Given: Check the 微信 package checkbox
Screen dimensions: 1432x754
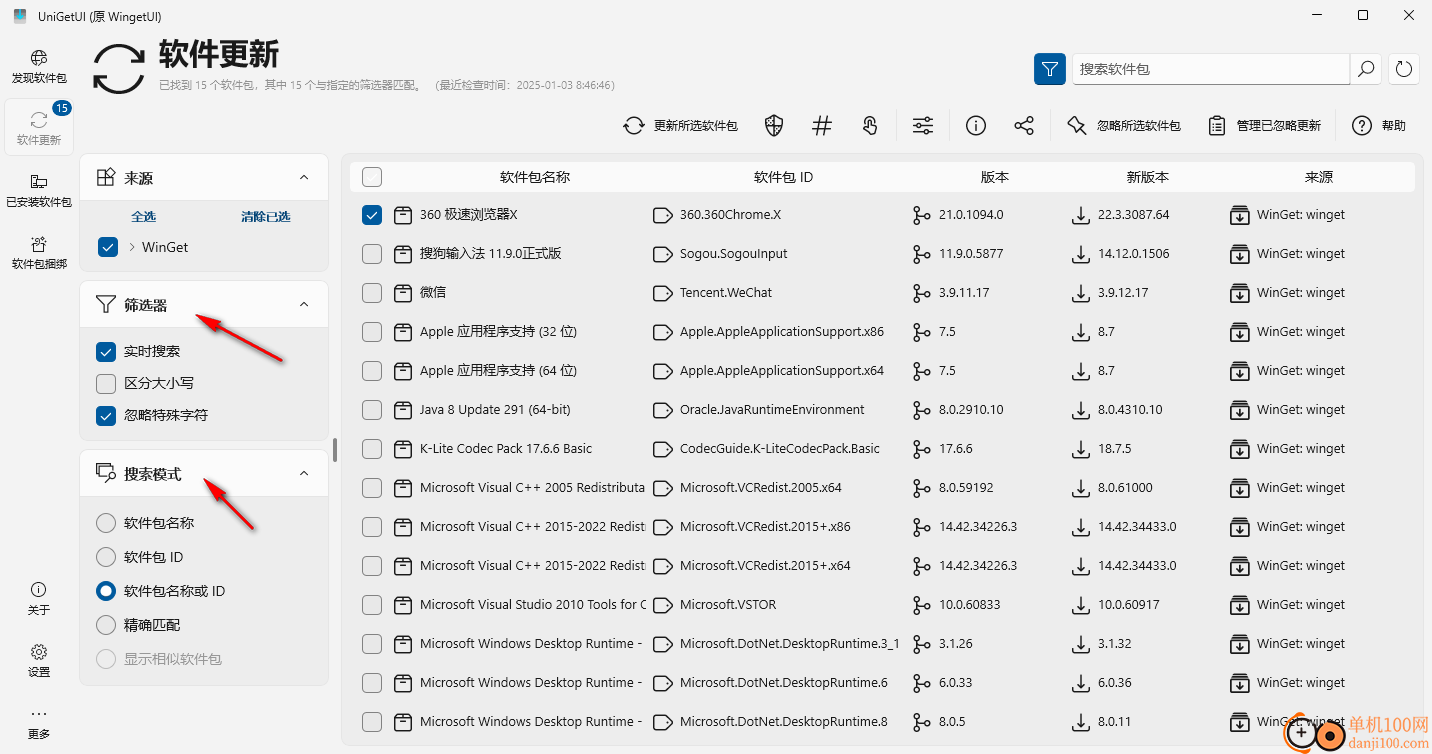Looking at the screenshot, I should 372,293.
